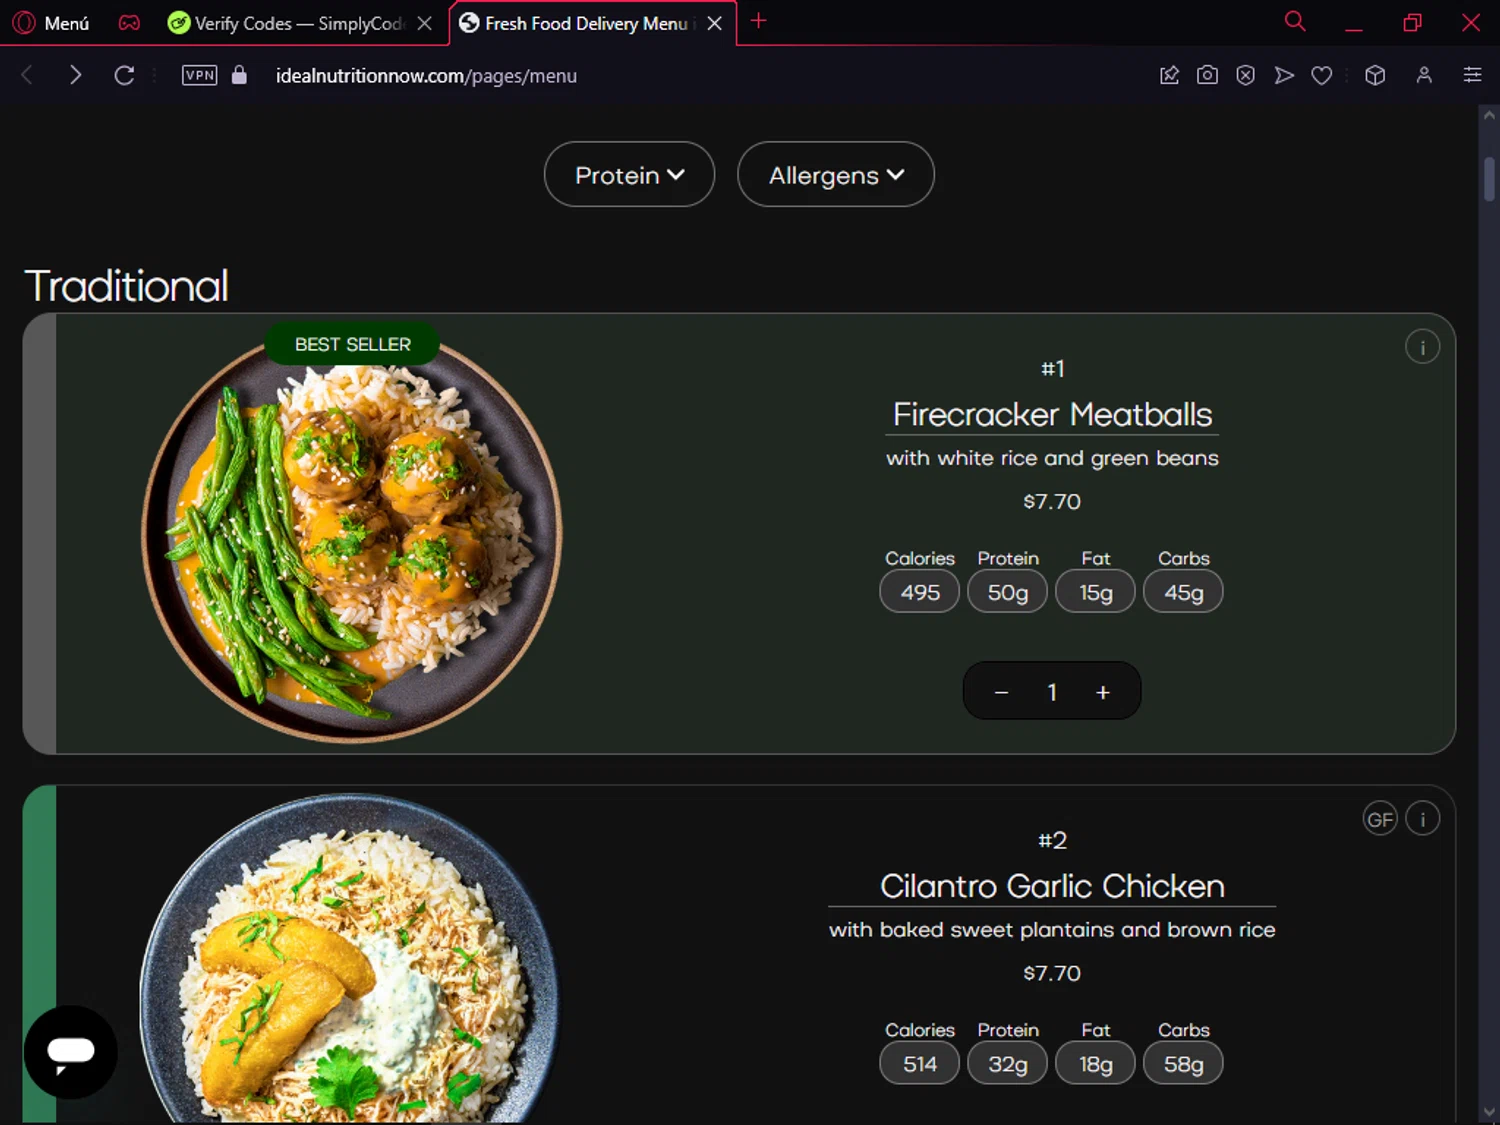
Task: Click the Firecracker Meatballs $7.70 price
Action: (1052, 502)
